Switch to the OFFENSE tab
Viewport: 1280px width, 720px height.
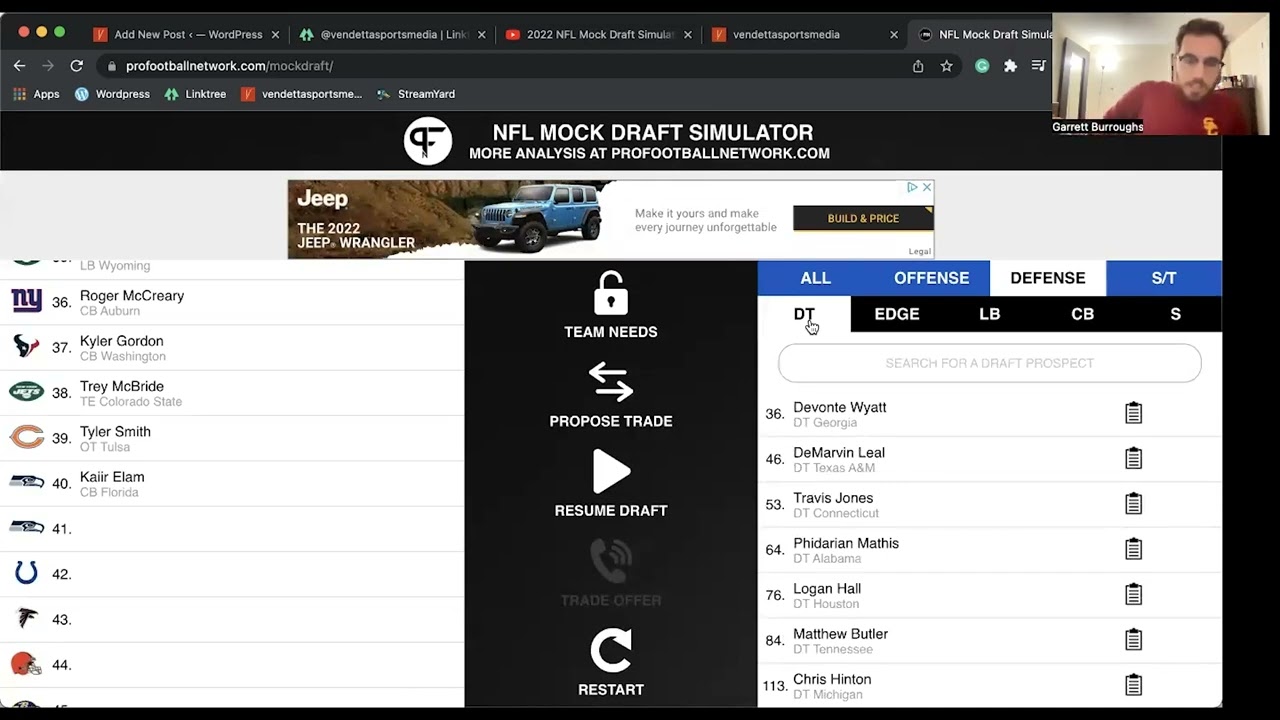[x=931, y=278]
